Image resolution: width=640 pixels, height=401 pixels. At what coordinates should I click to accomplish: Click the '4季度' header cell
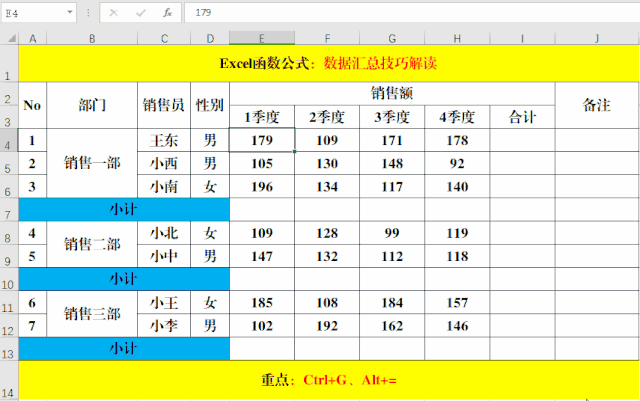[457, 117]
